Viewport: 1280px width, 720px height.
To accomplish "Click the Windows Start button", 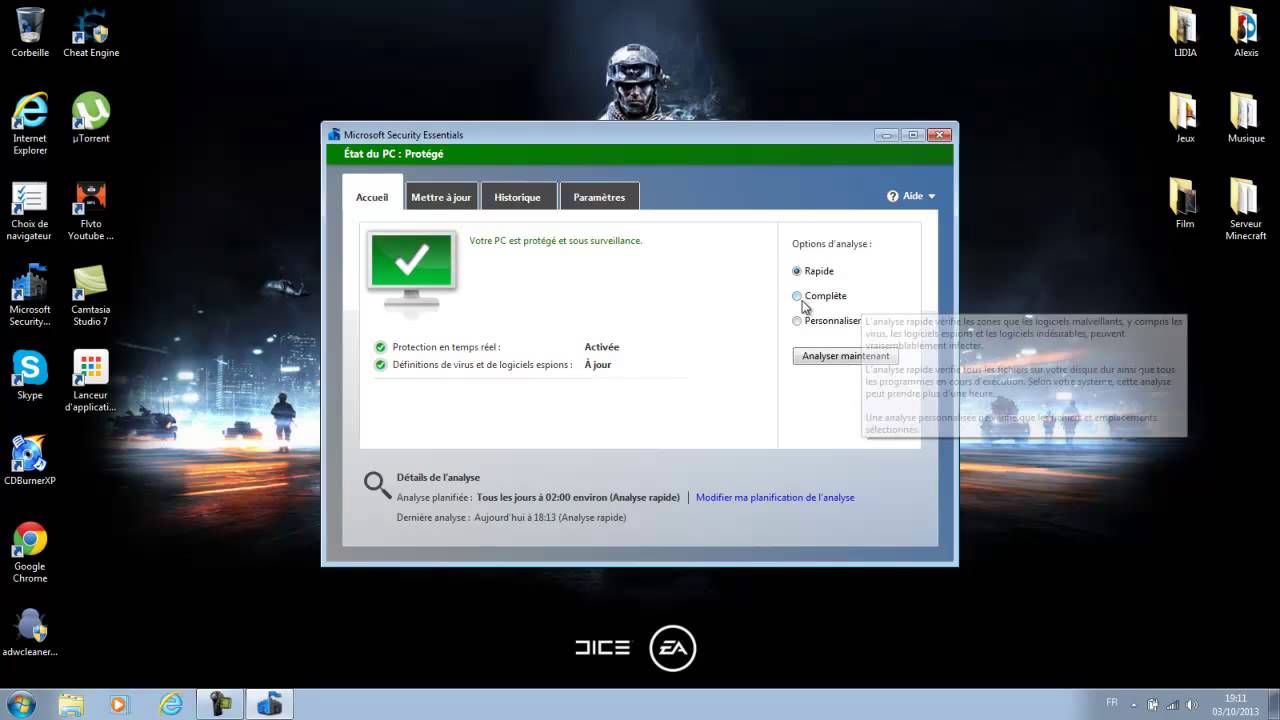I will pos(20,703).
